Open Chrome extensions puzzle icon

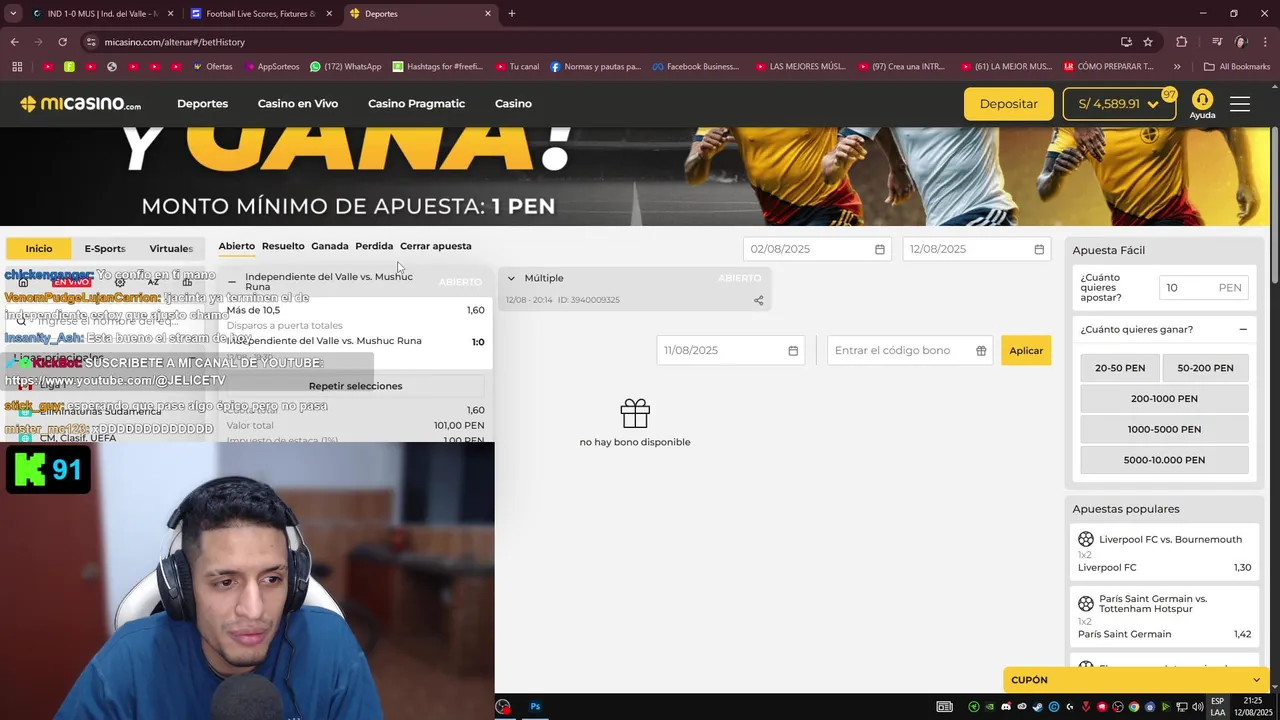tap(1182, 42)
